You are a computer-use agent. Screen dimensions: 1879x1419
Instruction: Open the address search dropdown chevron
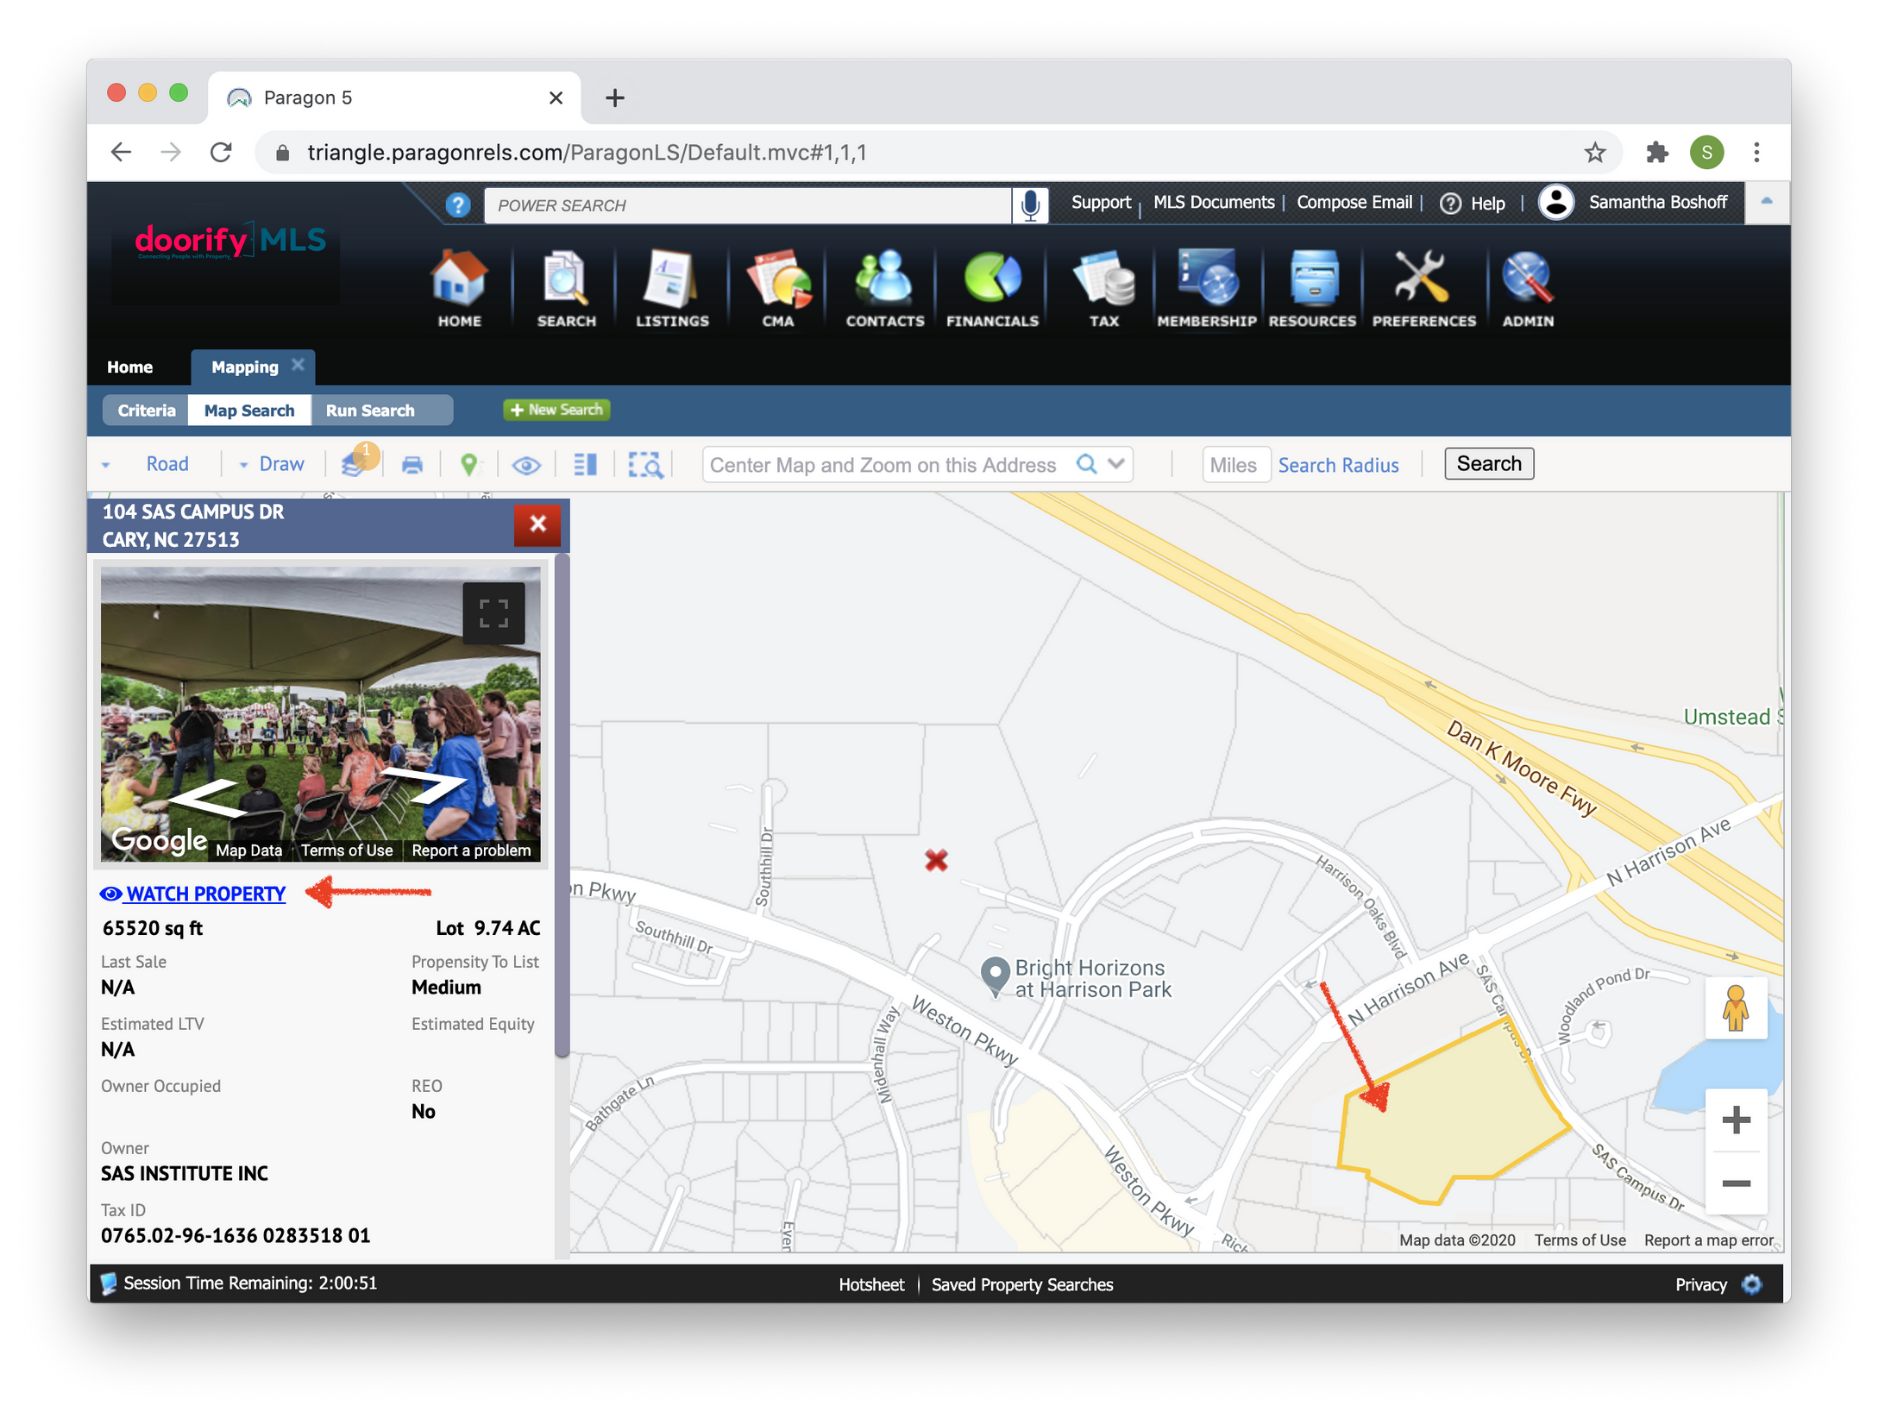(1117, 464)
